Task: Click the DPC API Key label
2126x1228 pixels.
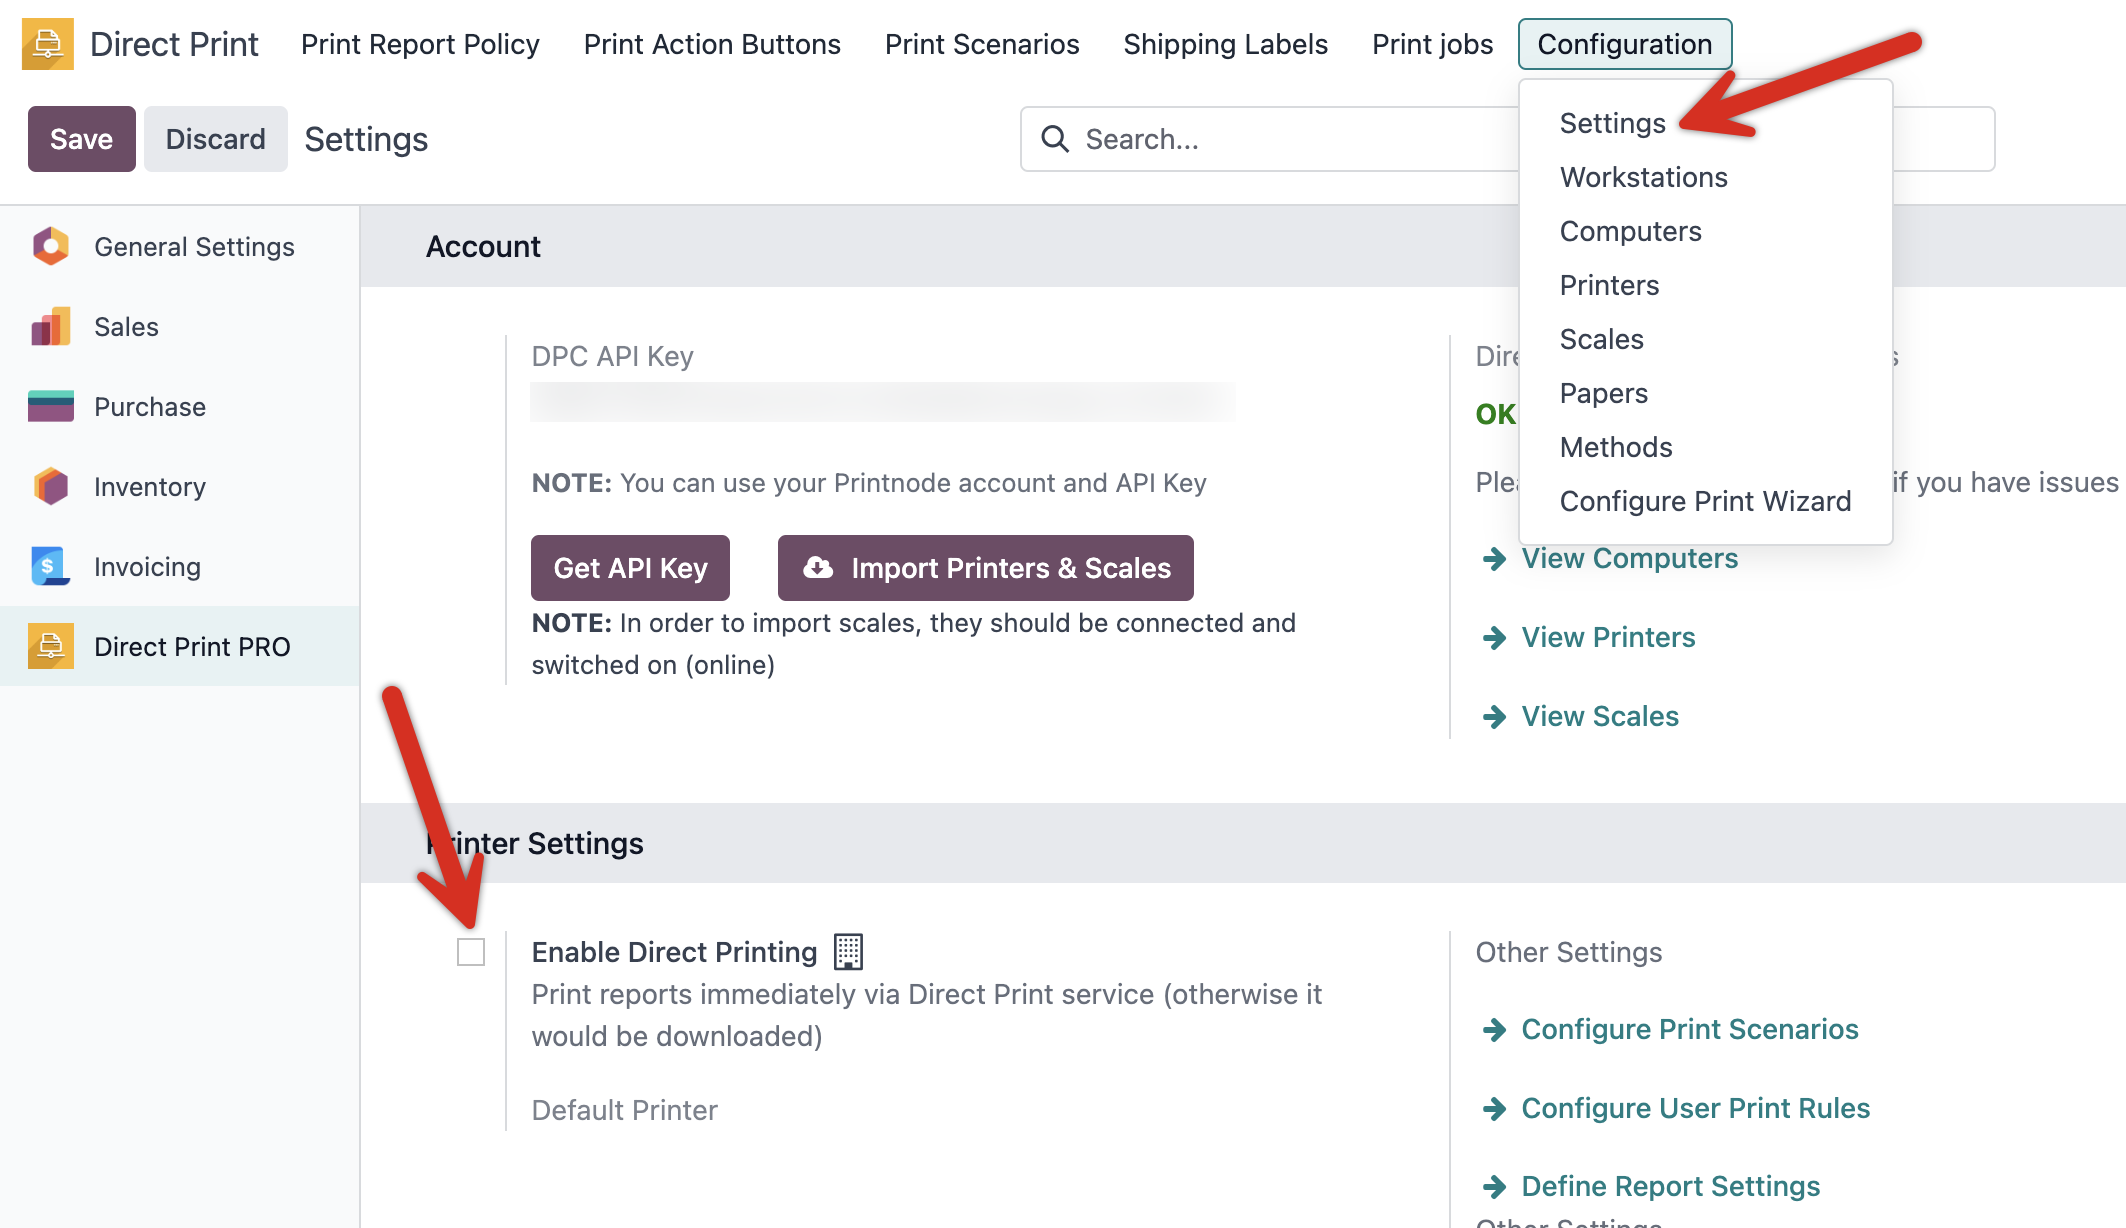Action: 612,356
